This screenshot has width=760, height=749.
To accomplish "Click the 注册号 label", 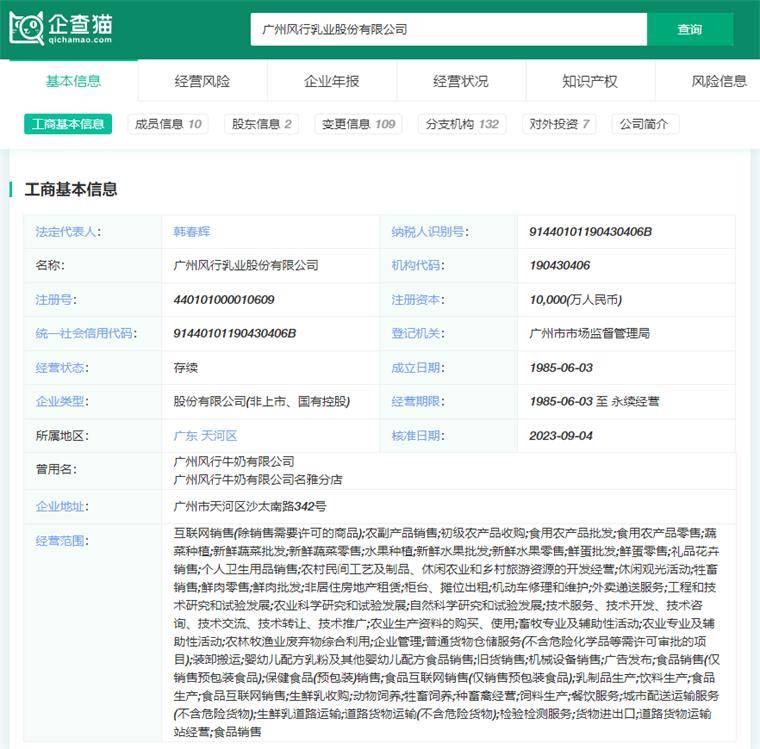I will pyautogui.click(x=56, y=300).
